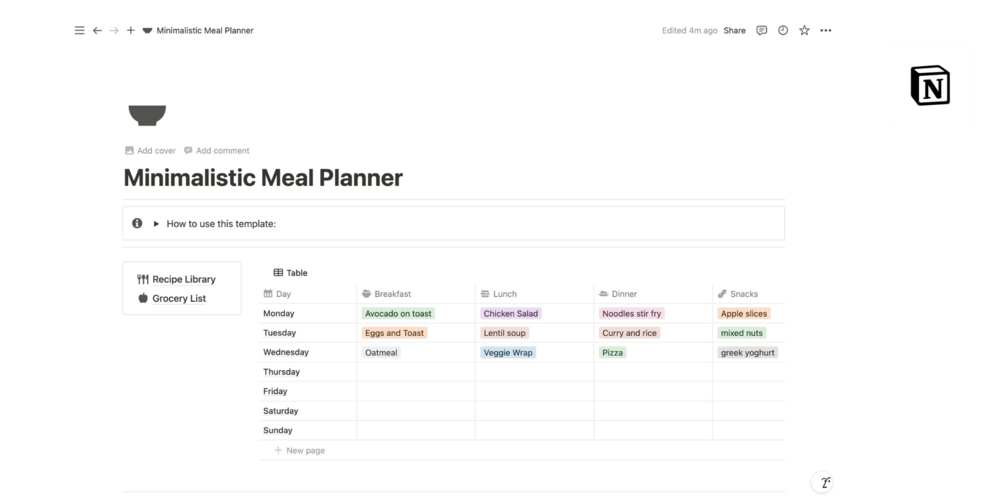Screen dimensions: 1005x502
Task: Click the Share button
Action: (735, 31)
